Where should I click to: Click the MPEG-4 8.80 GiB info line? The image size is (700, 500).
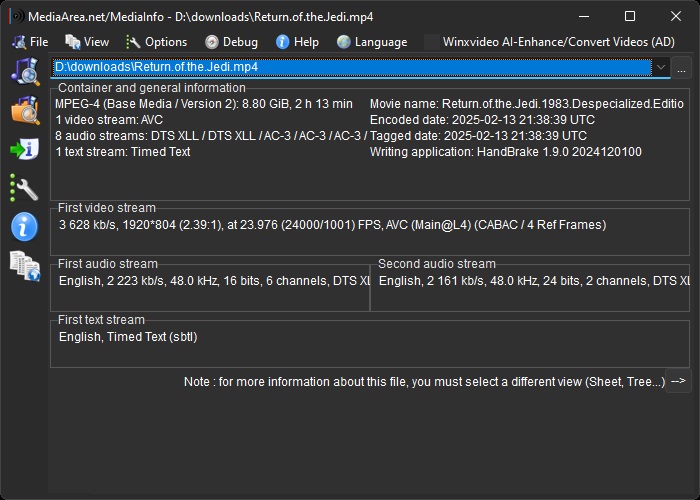[204, 104]
